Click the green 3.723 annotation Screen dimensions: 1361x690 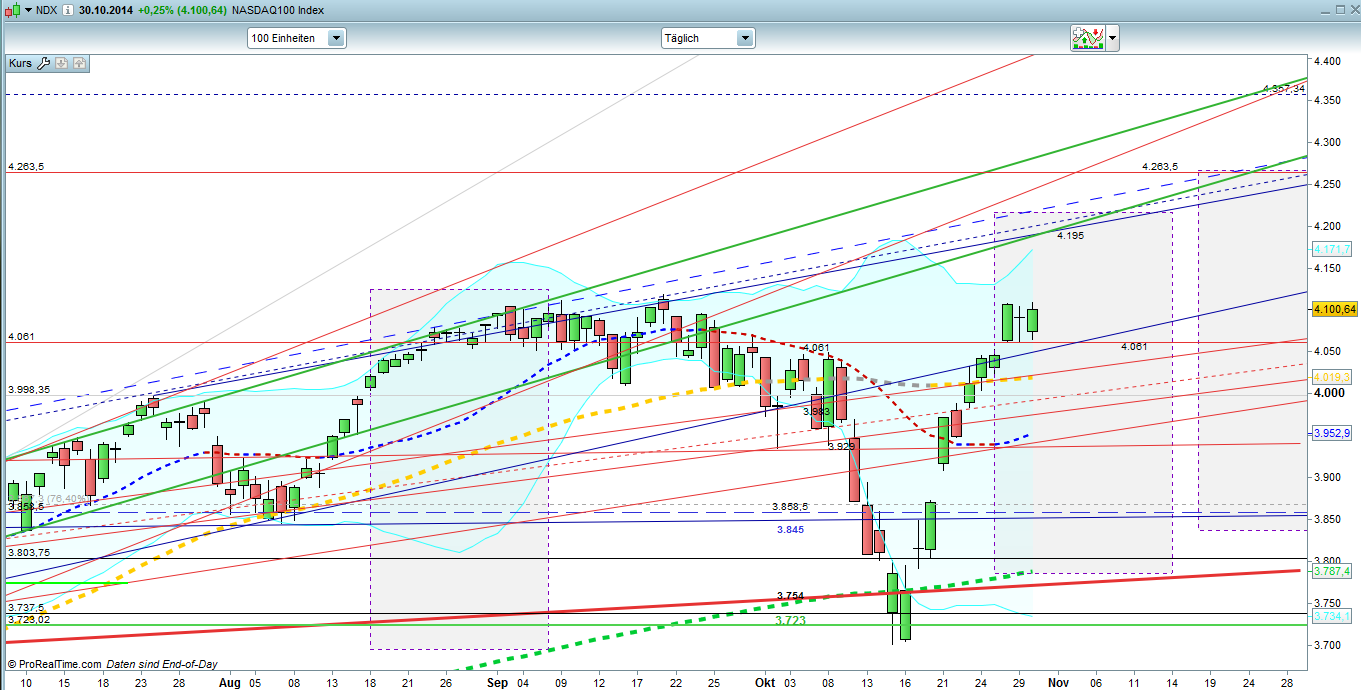click(x=791, y=621)
